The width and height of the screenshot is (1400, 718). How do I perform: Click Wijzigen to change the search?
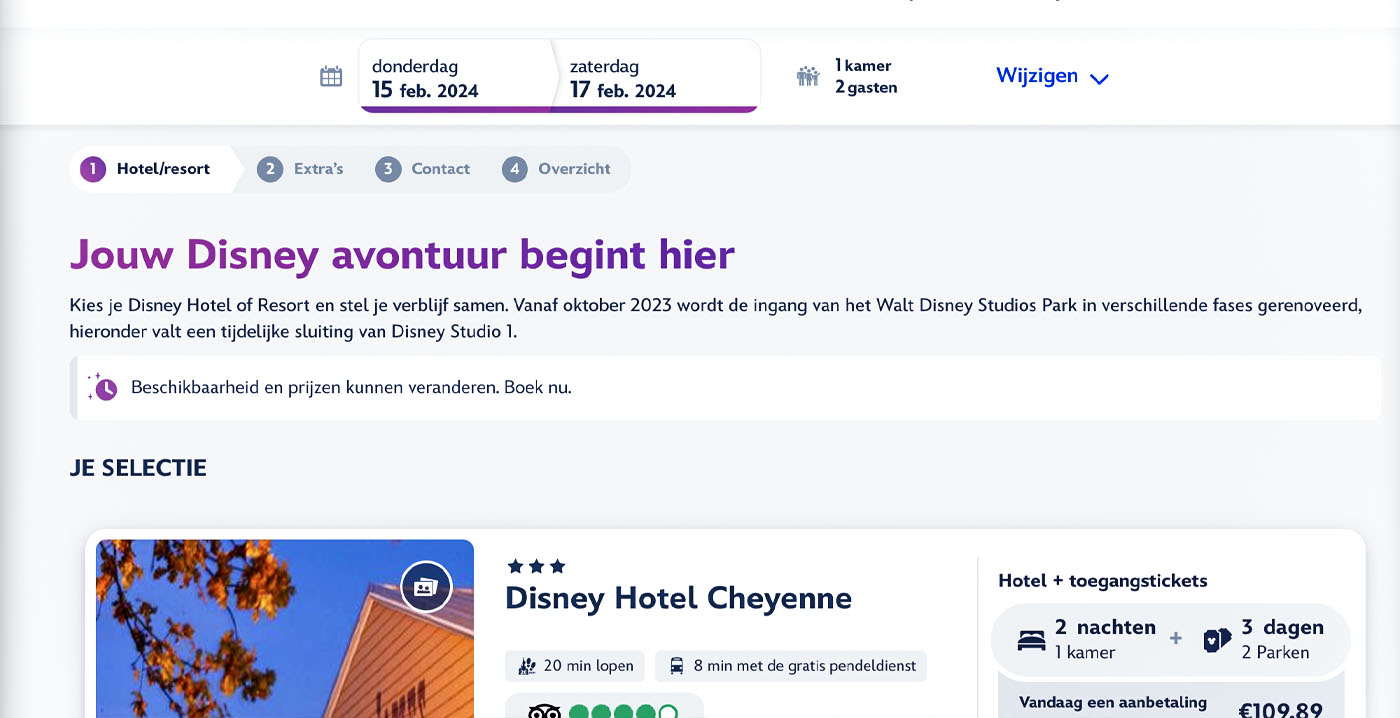pyautogui.click(x=1037, y=76)
